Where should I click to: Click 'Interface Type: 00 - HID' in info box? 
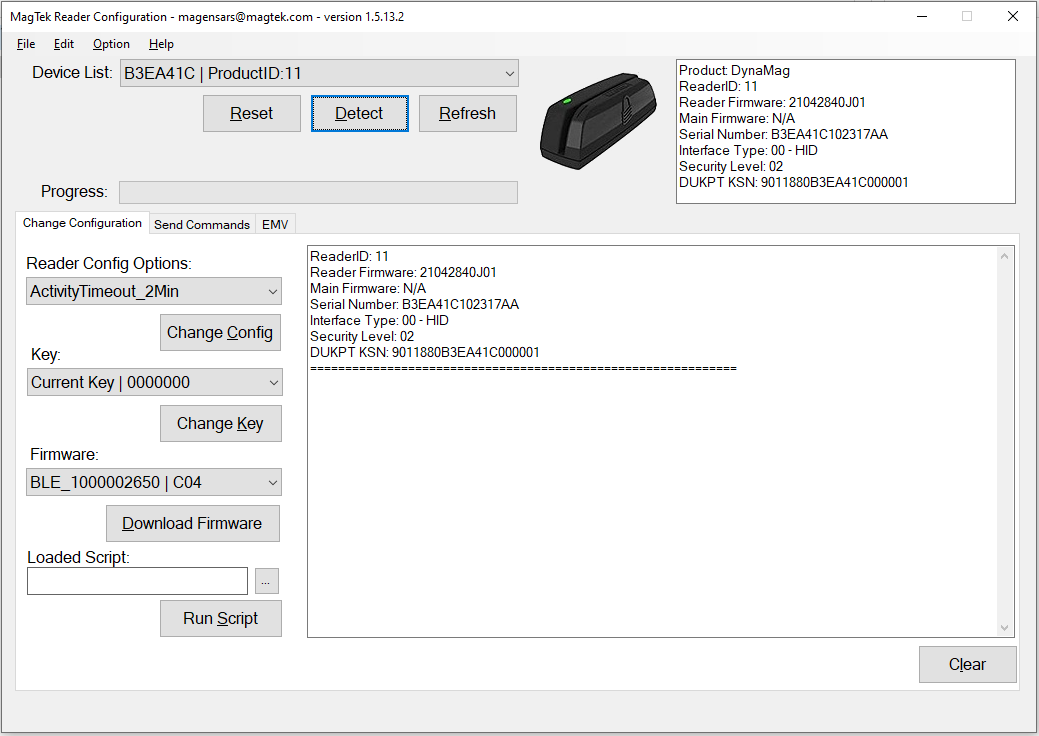[x=748, y=150]
